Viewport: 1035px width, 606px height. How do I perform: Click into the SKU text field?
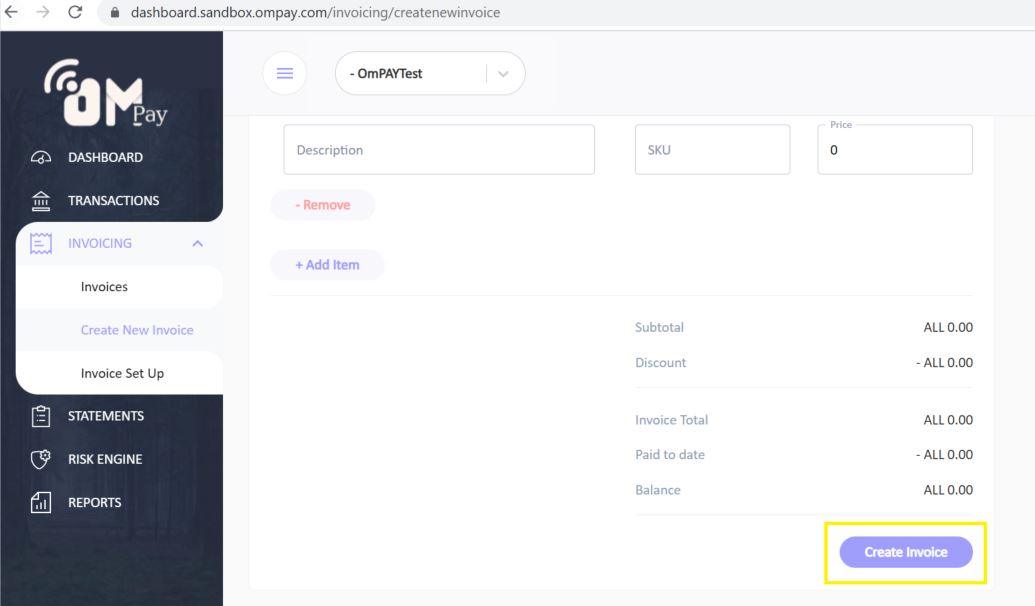click(x=712, y=150)
